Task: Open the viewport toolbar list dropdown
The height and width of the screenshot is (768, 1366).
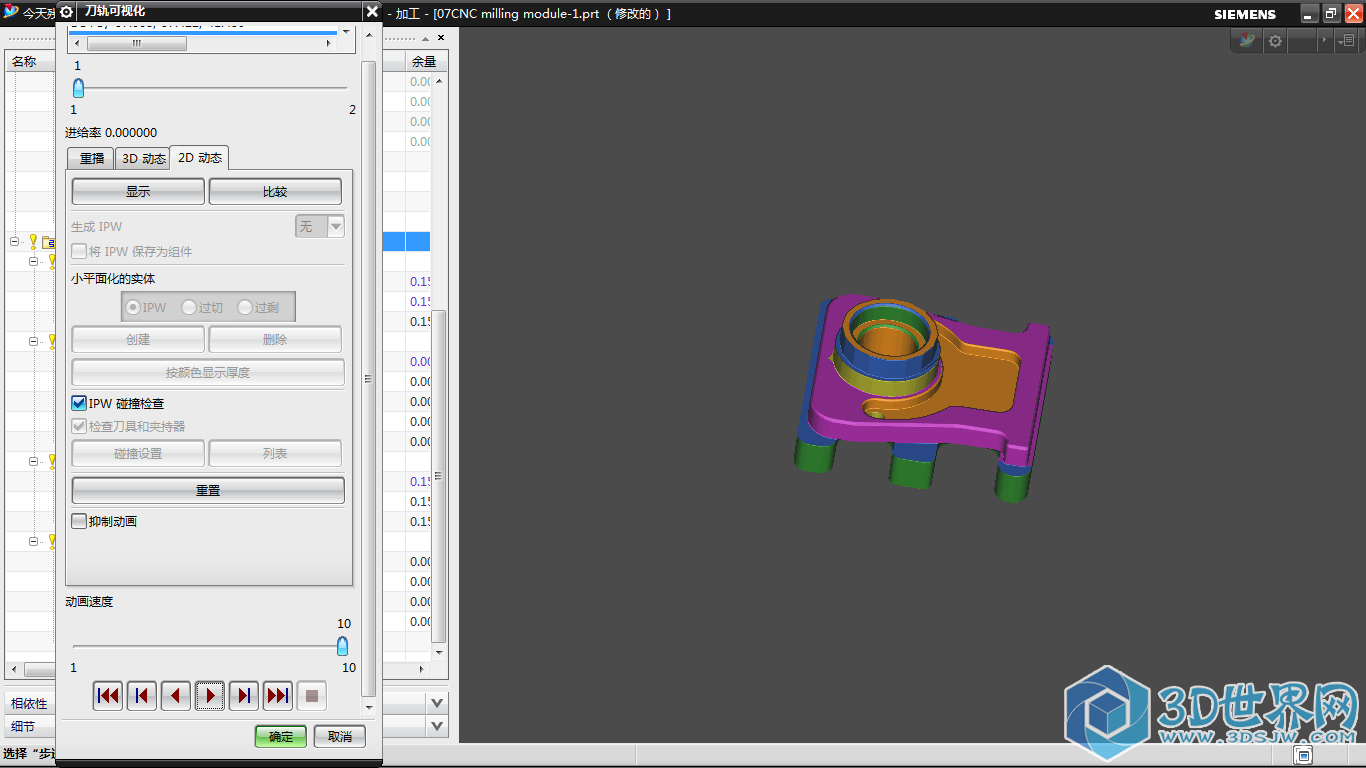Action: pos(1346,41)
